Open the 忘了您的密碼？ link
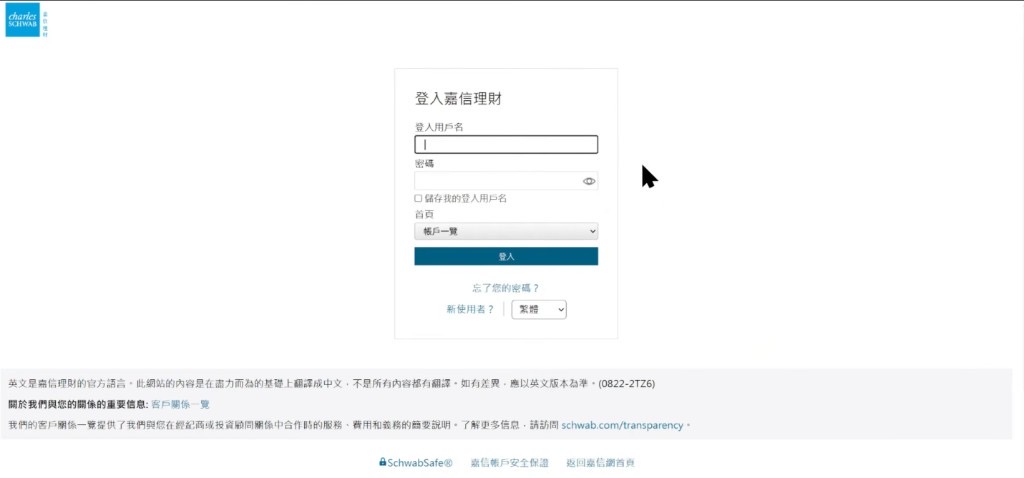1024x478 pixels. pos(506,288)
